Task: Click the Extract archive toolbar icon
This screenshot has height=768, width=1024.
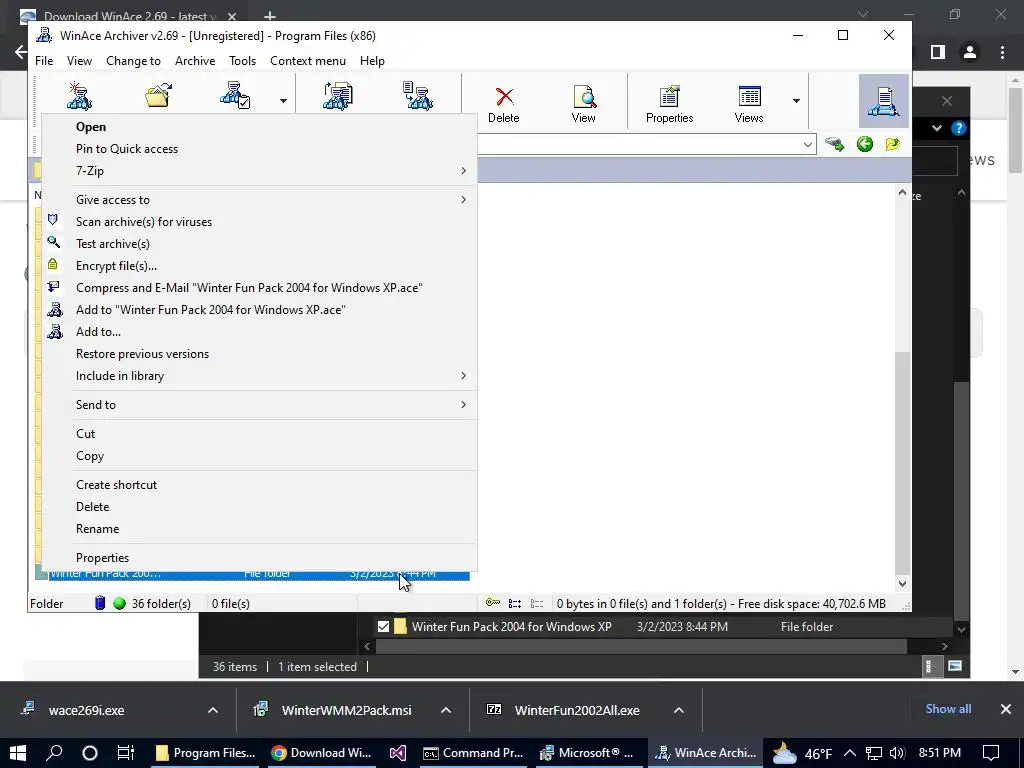Action: tap(338, 96)
